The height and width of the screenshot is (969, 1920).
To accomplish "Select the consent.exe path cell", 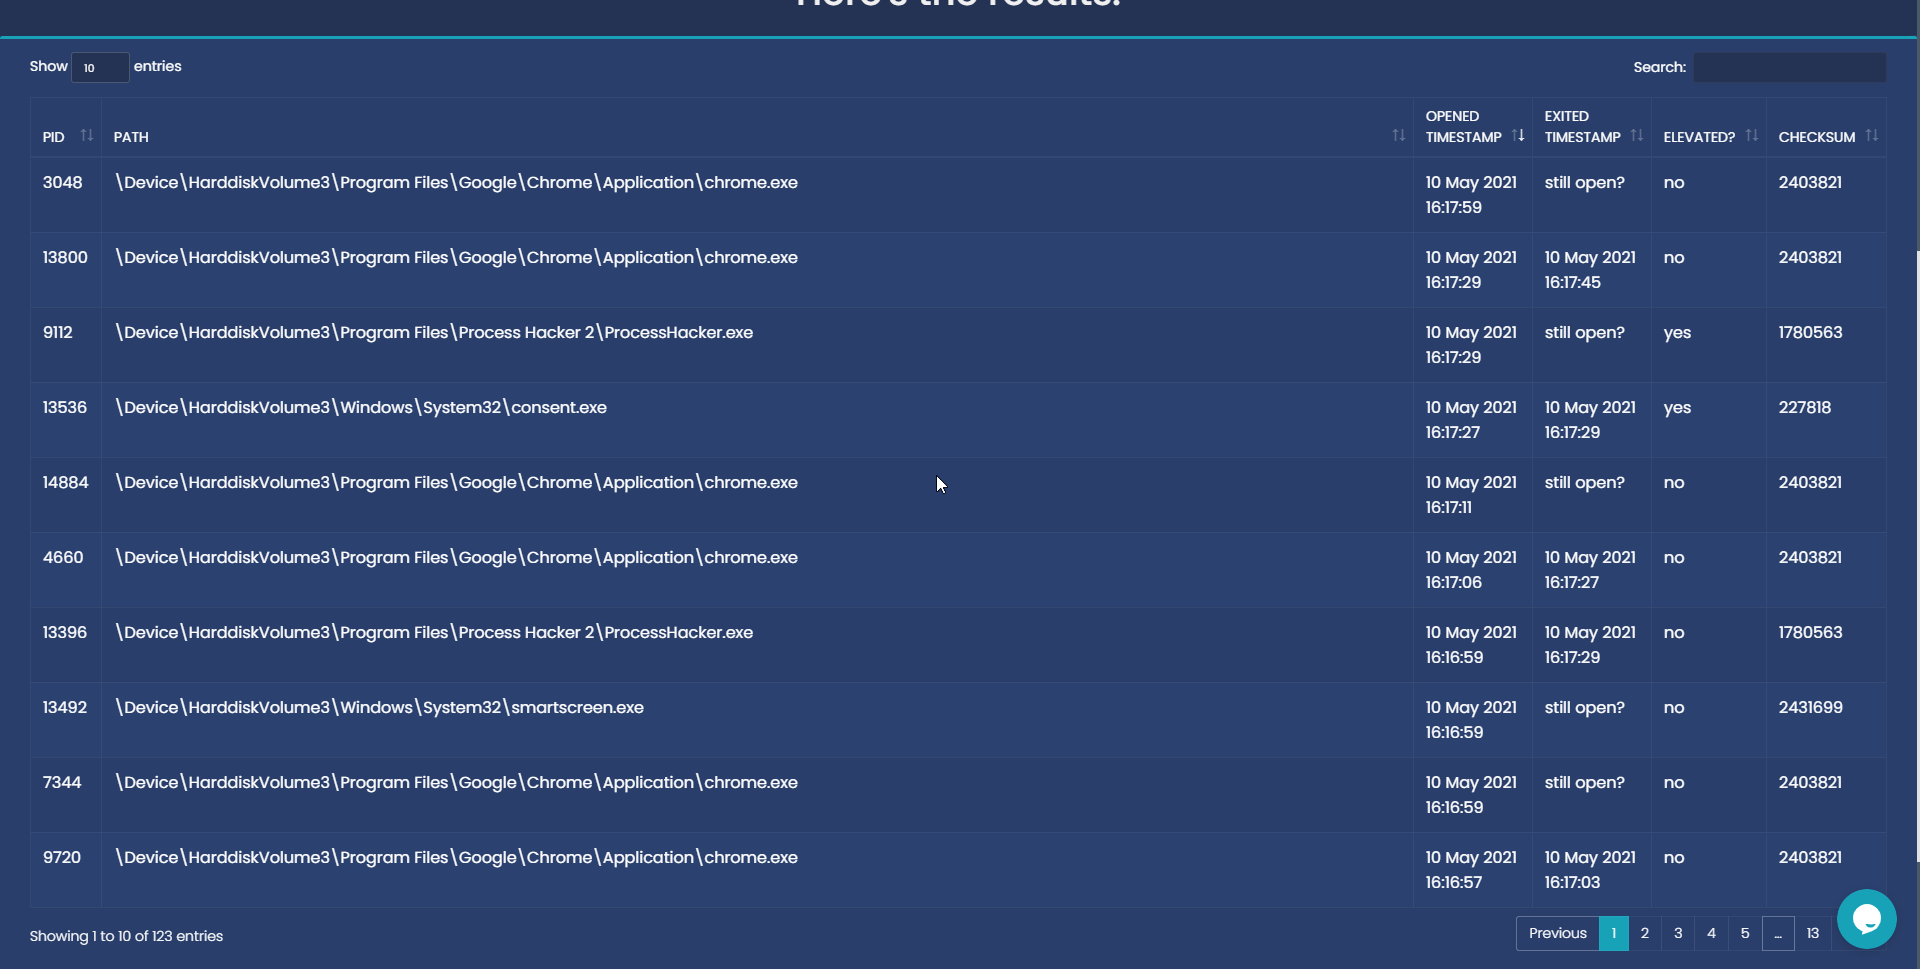I will coord(361,408).
